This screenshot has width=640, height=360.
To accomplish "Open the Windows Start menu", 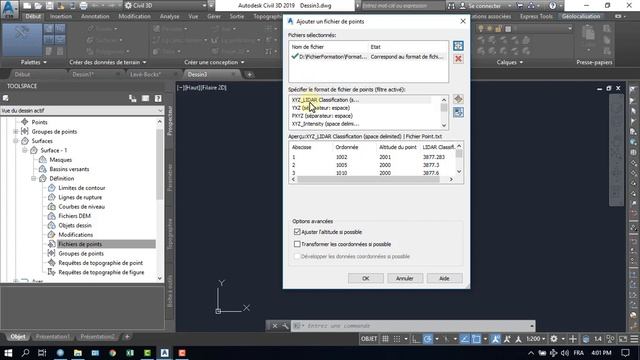I will coord(8,353).
